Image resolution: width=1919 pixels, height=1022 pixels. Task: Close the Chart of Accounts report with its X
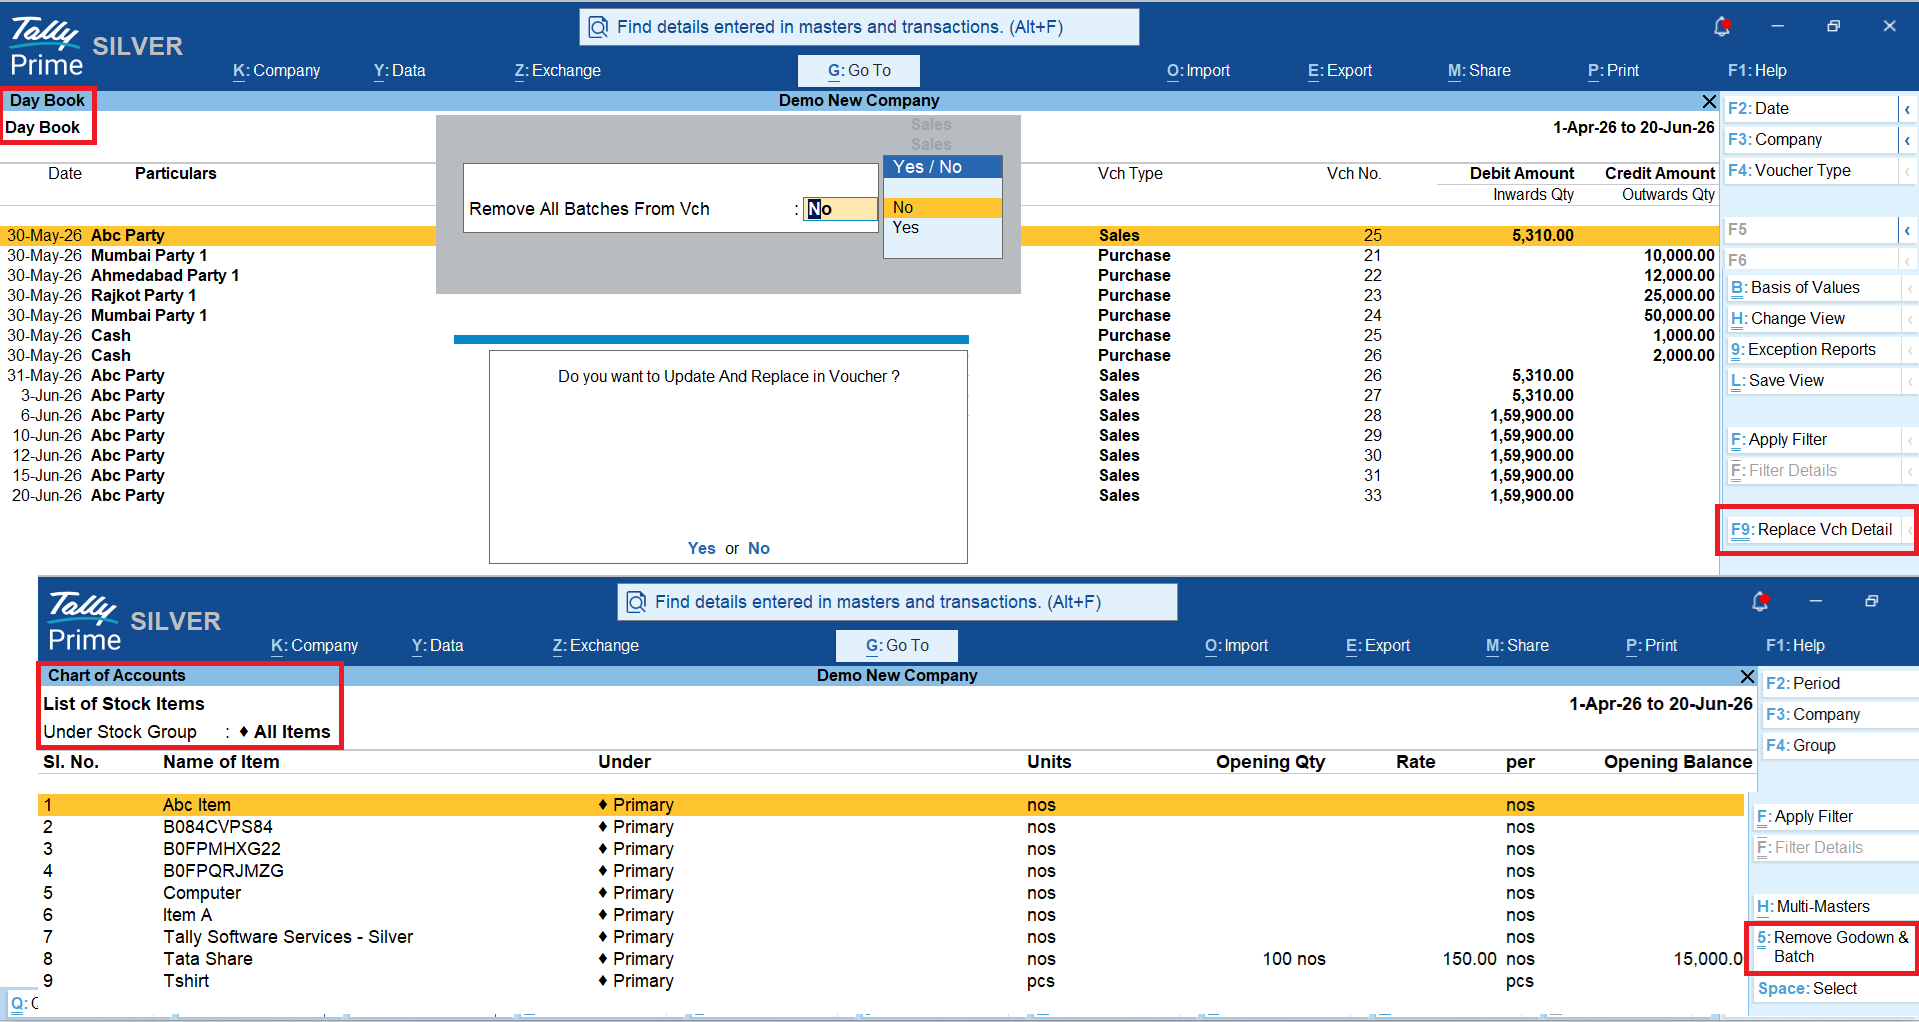(1747, 676)
